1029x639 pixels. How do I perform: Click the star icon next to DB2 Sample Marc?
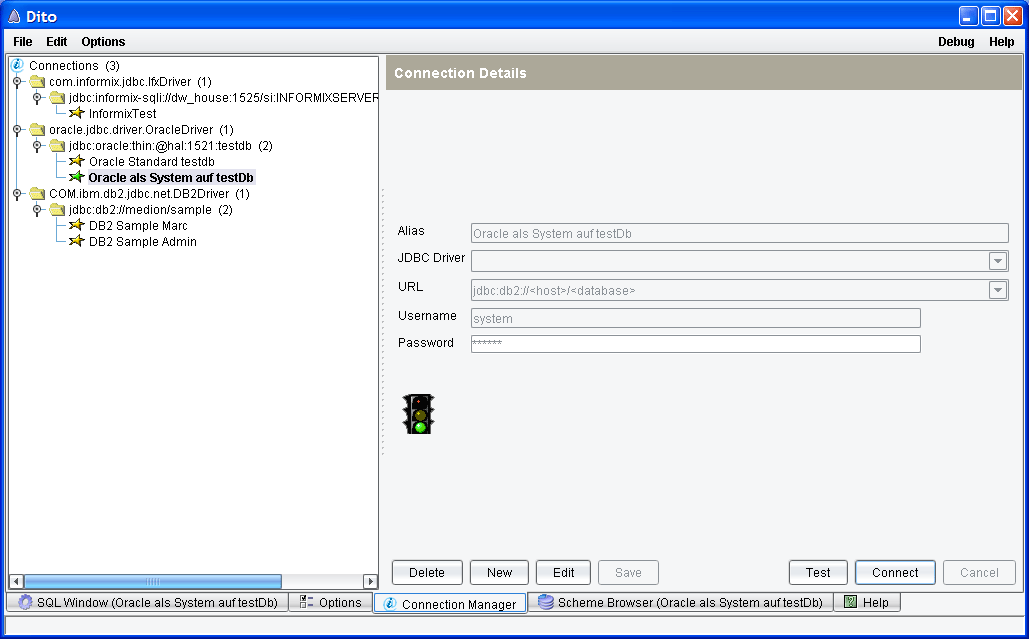[x=76, y=225]
